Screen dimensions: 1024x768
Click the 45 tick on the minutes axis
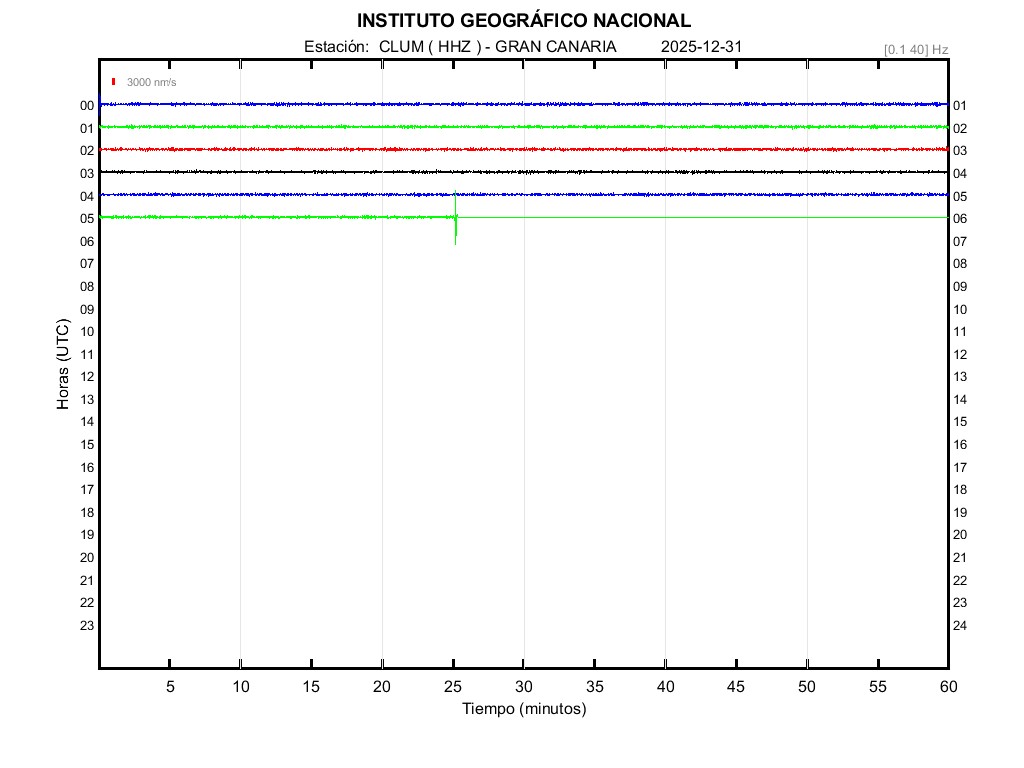(x=736, y=686)
